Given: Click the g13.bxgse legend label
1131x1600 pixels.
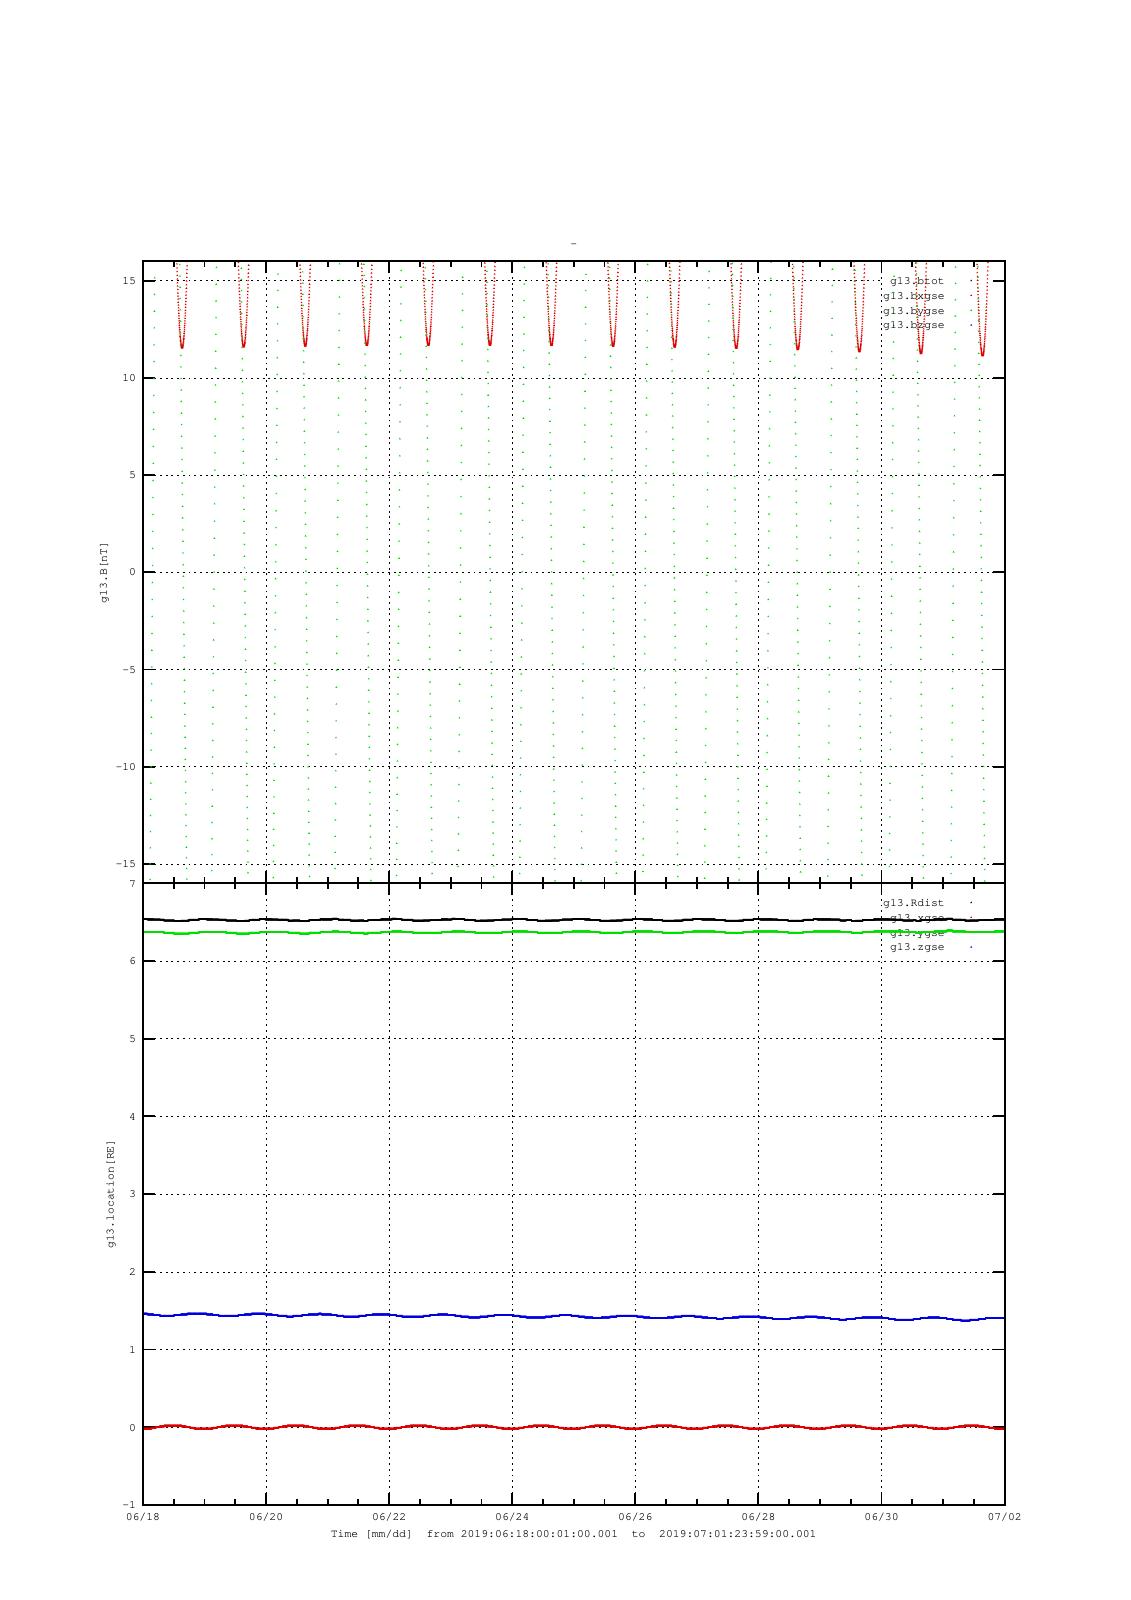Looking at the screenshot, I should 913,296.
